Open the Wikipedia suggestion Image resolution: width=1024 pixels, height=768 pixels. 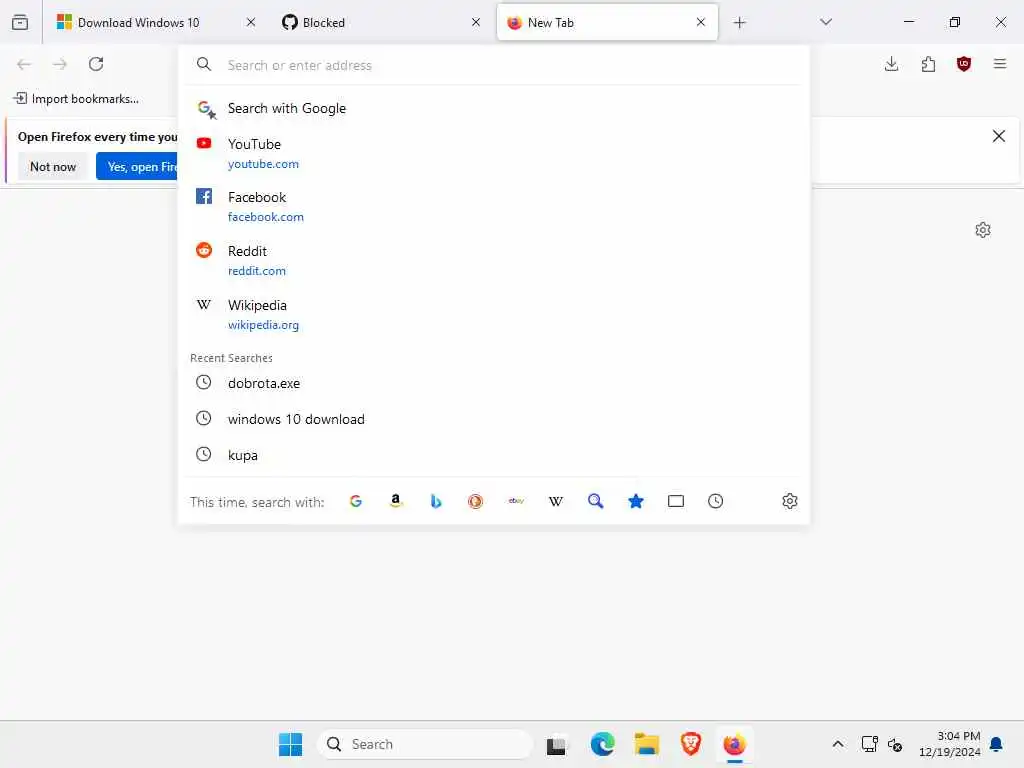(x=494, y=315)
